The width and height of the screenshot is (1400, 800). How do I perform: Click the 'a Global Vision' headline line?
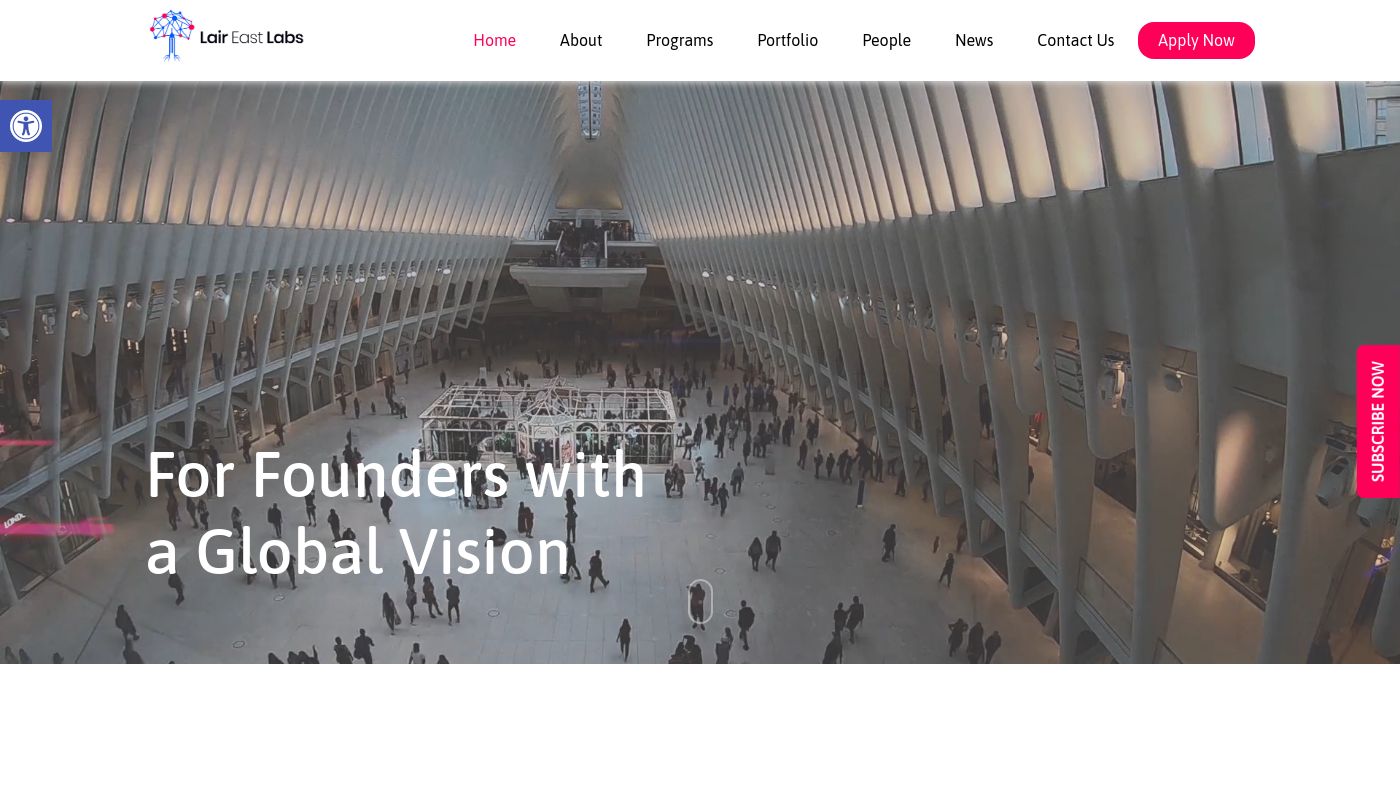click(358, 551)
